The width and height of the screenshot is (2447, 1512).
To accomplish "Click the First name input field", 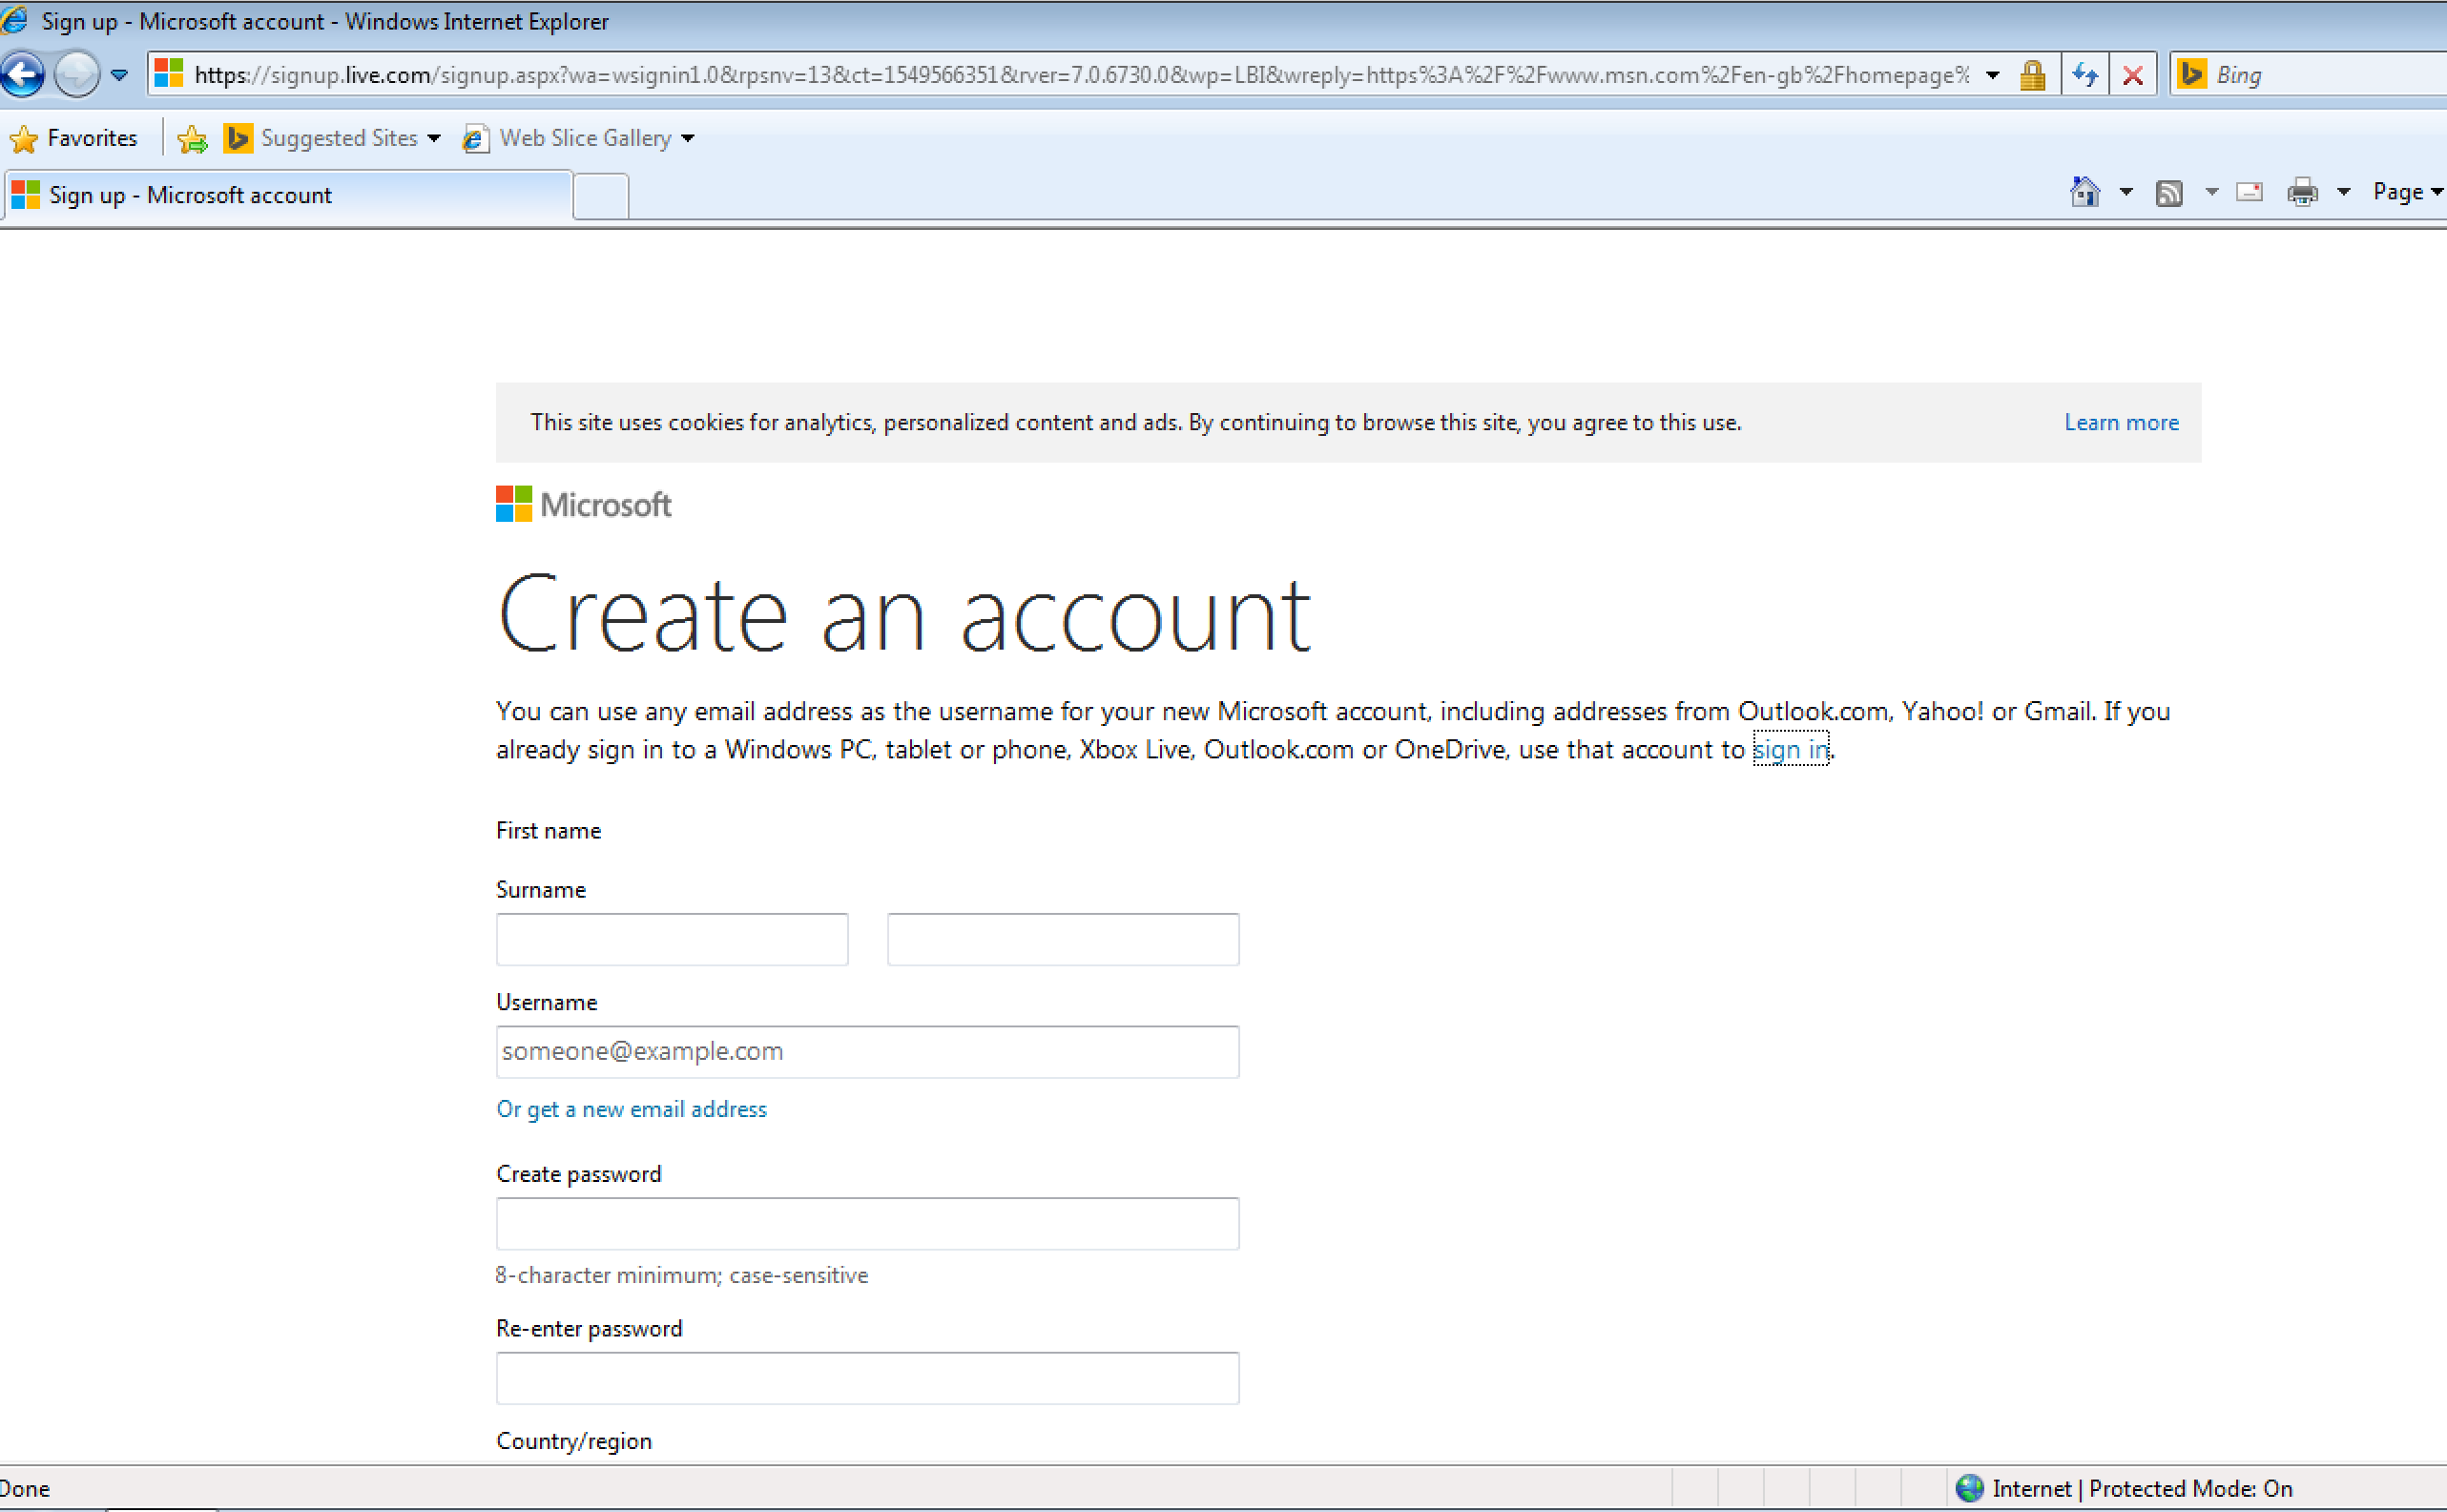I will tap(672, 939).
